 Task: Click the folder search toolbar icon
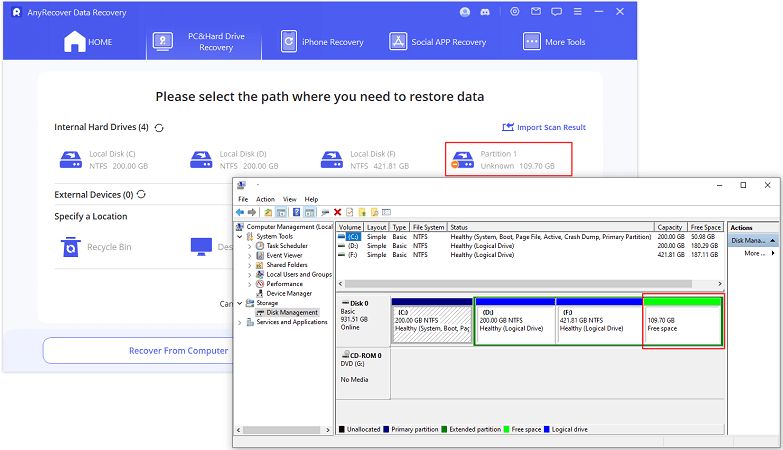pos(374,212)
